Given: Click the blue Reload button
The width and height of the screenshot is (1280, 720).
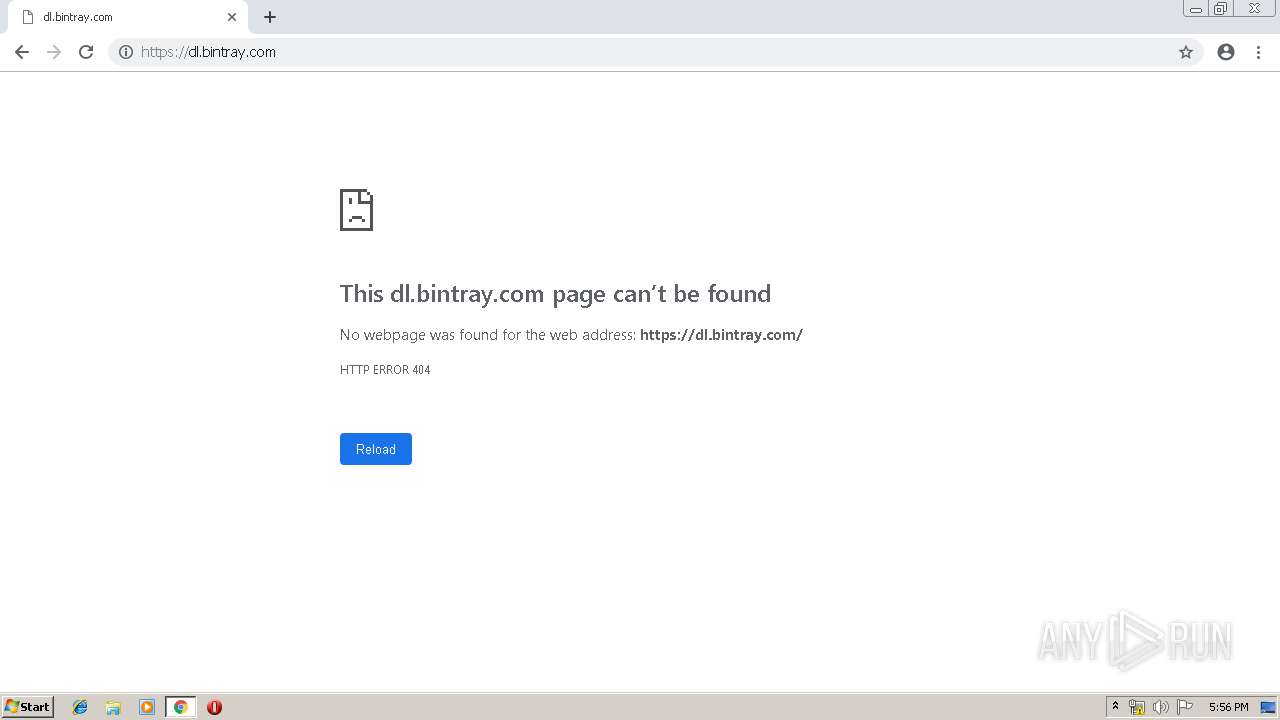Looking at the screenshot, I should [376, 449].
